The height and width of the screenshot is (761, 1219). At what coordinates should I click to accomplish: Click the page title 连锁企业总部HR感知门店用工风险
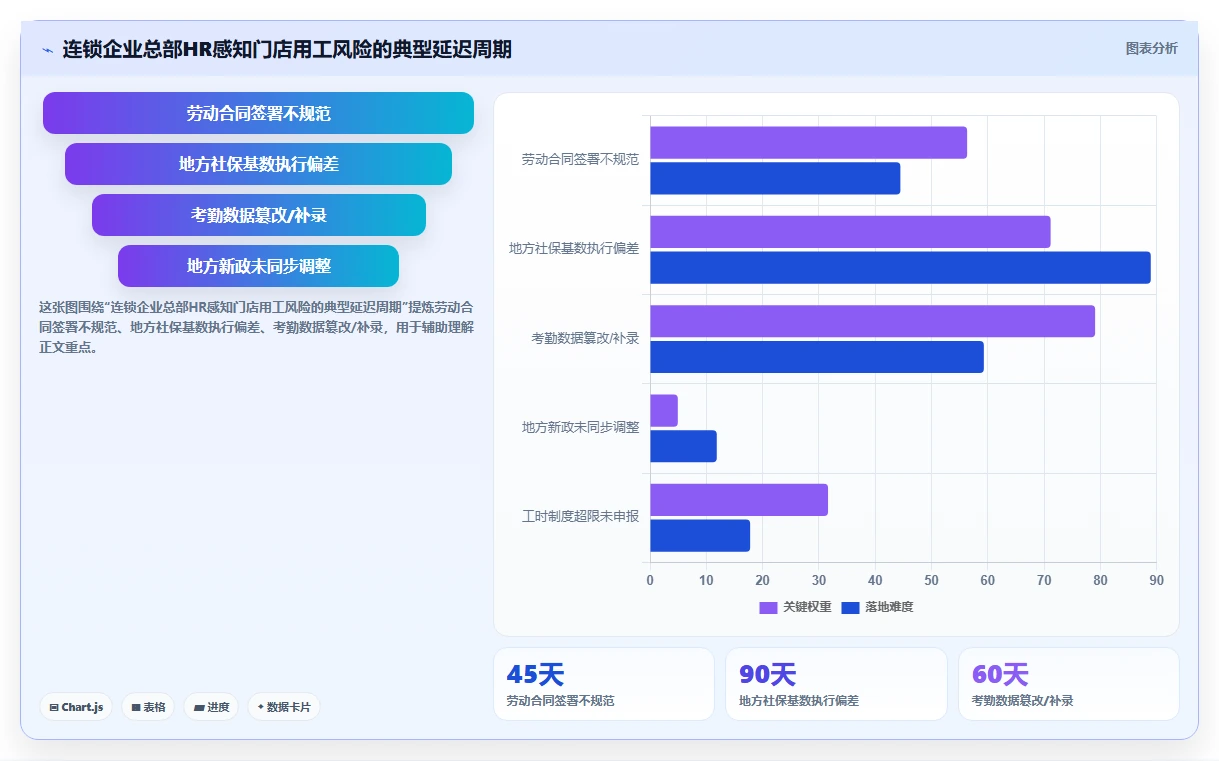pos(287,49)
